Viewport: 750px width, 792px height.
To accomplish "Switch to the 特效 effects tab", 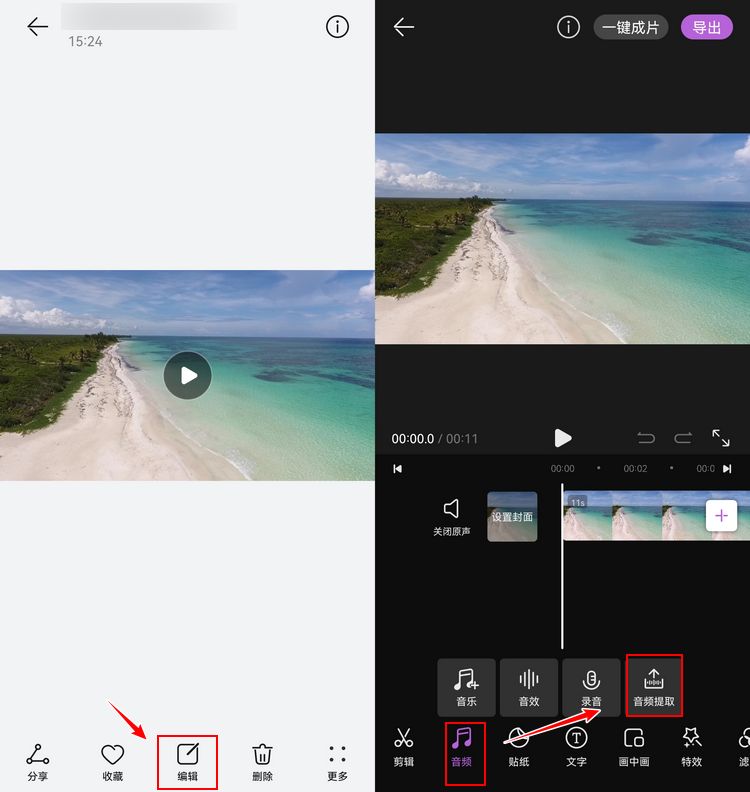I will pyautogui.click(x=691, y=748).
